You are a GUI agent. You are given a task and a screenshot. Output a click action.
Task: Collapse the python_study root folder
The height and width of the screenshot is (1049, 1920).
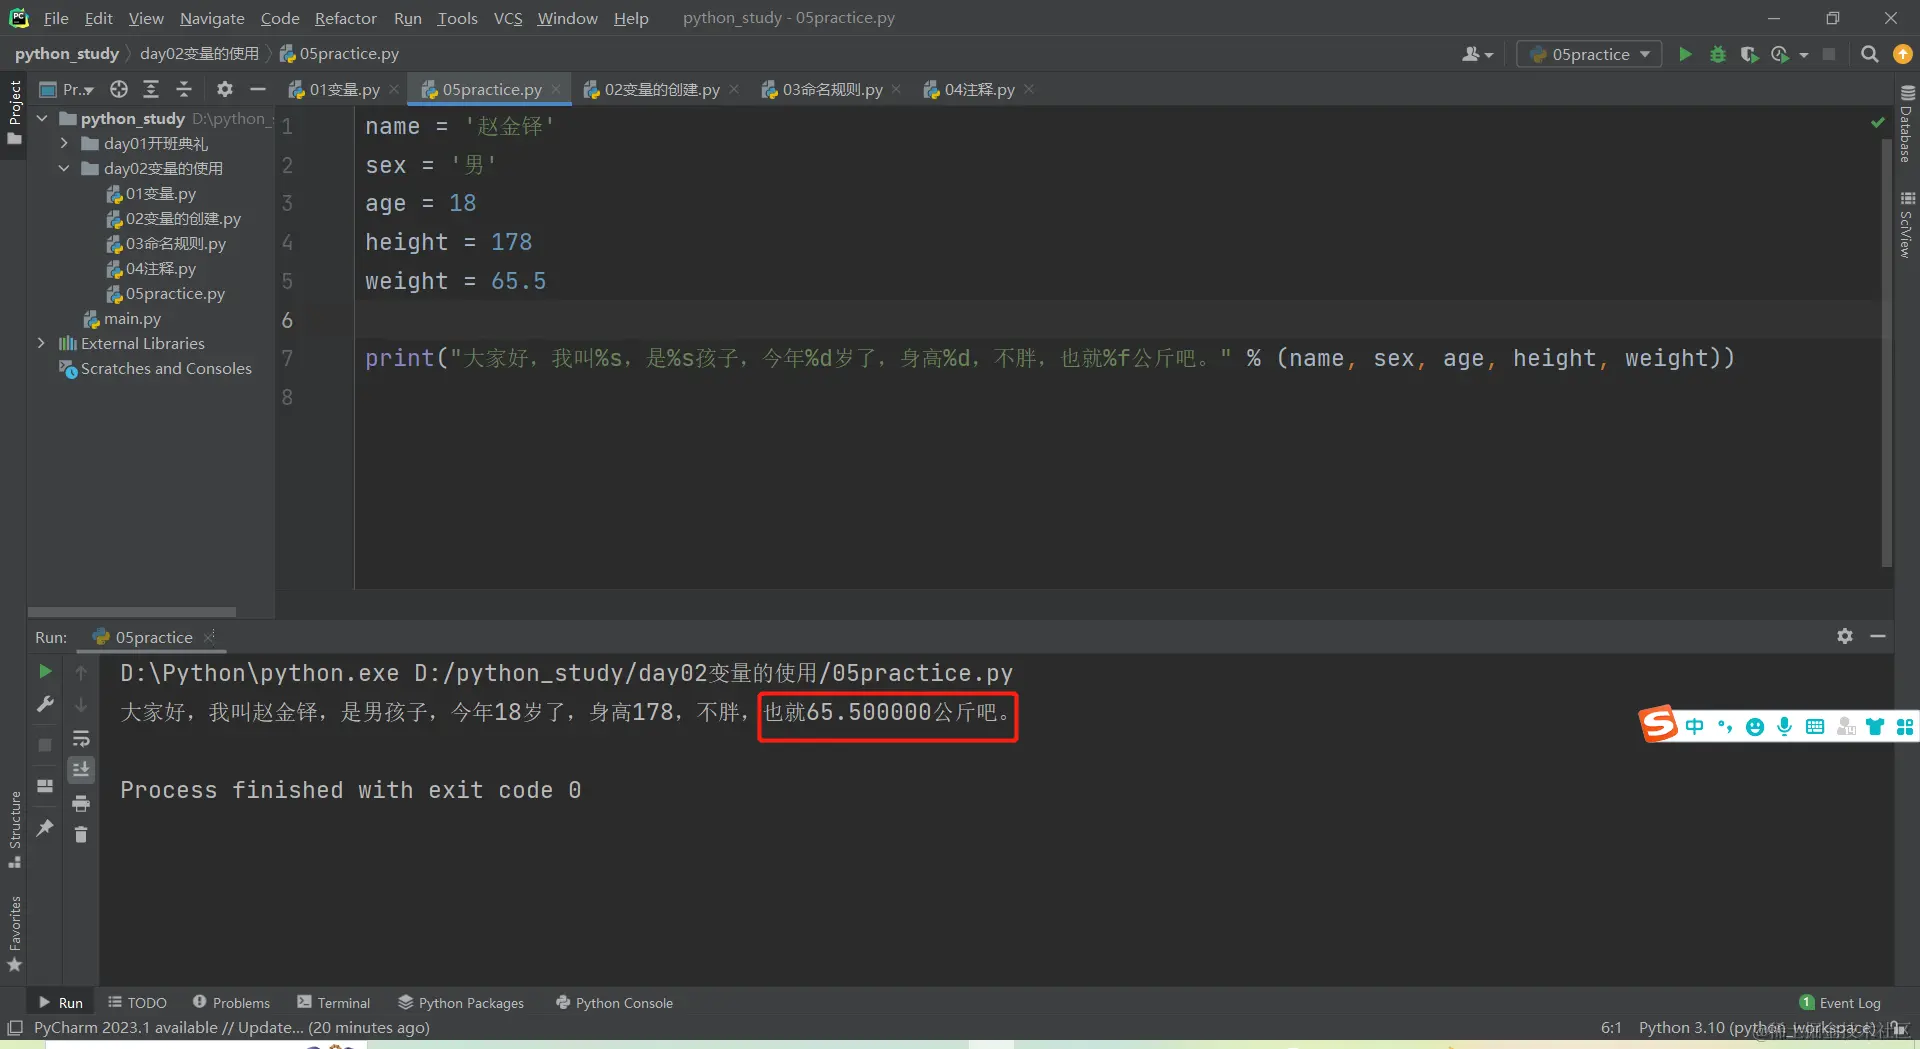(x=42, y=118)
